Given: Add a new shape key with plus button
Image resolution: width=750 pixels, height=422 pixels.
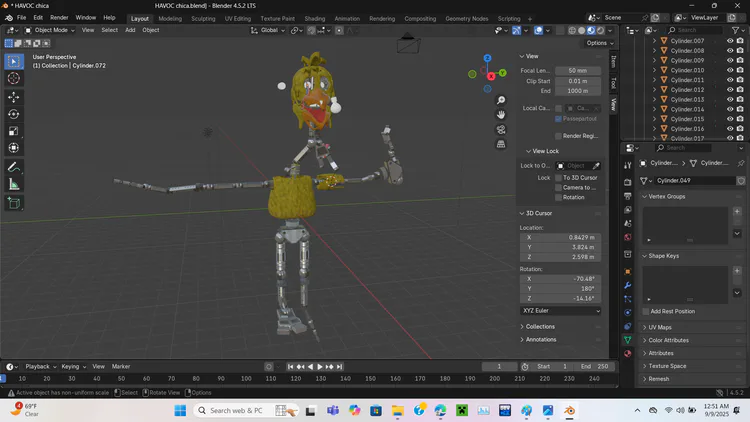Looking at the screenshot, I should coord(737,271).
